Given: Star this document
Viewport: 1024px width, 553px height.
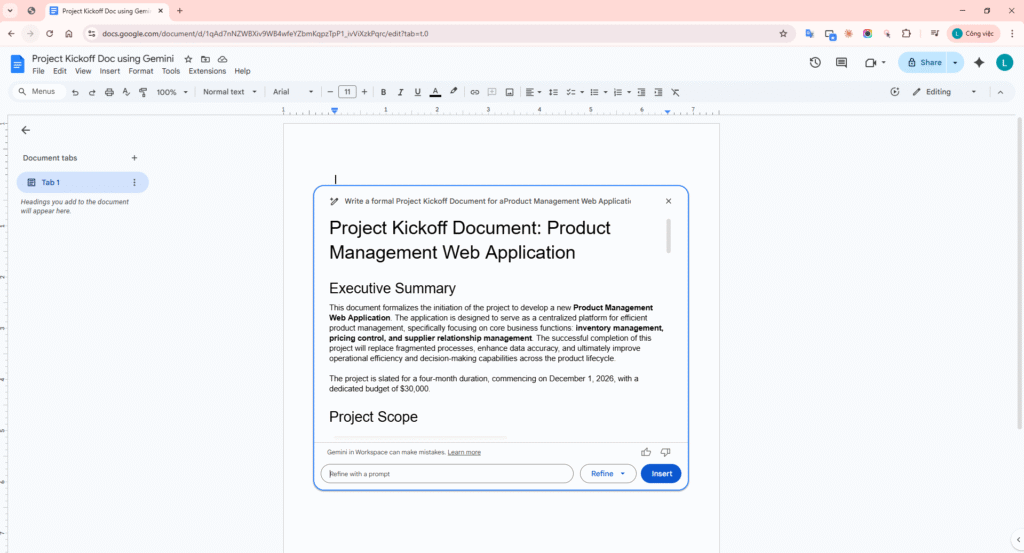Looking at the screenshot, I should [188, 59].
